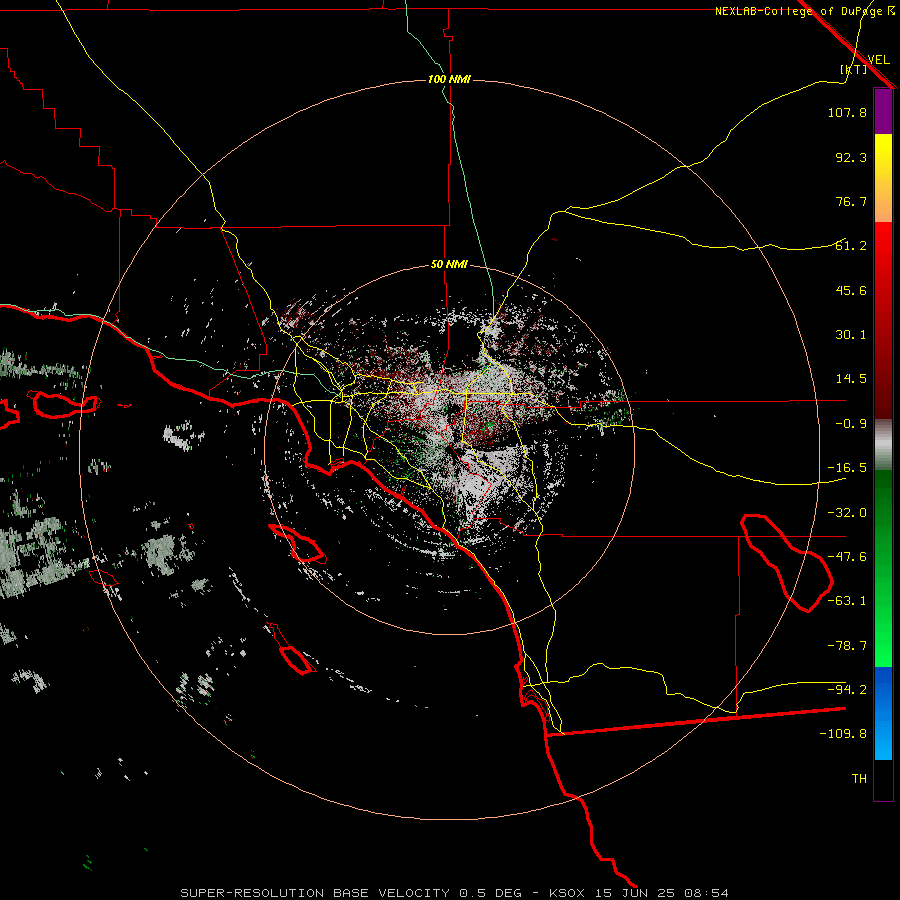Viewport: 900px width, 900px height.
Task: Select the 76.7 value on the velocity scale
Action: click(x=851, y=201)
